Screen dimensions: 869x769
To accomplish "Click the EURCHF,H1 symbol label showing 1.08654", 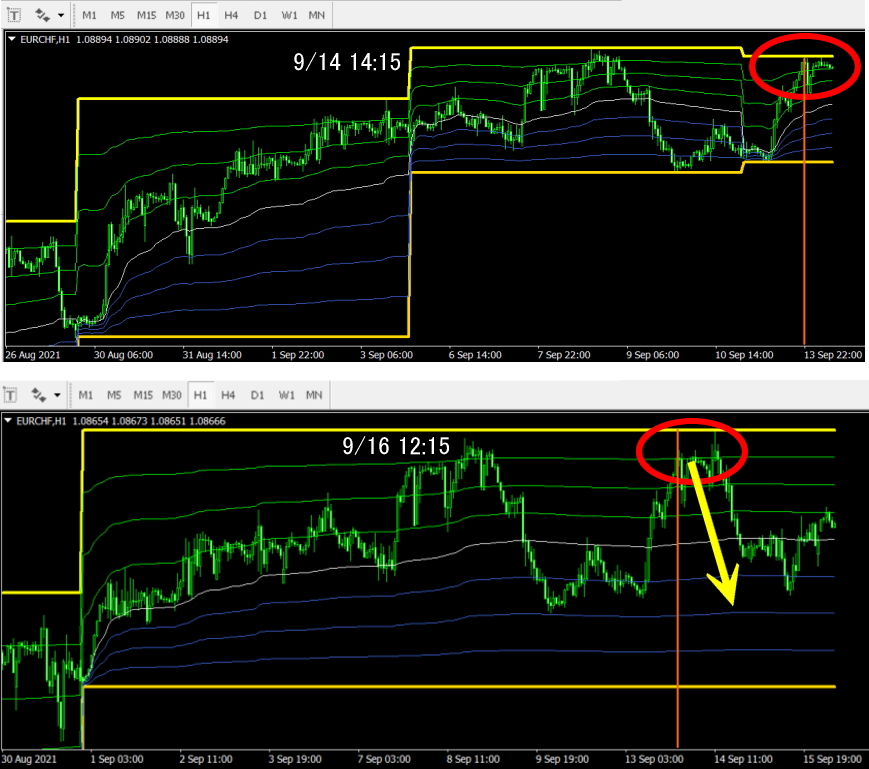I will tap(121, 421).
